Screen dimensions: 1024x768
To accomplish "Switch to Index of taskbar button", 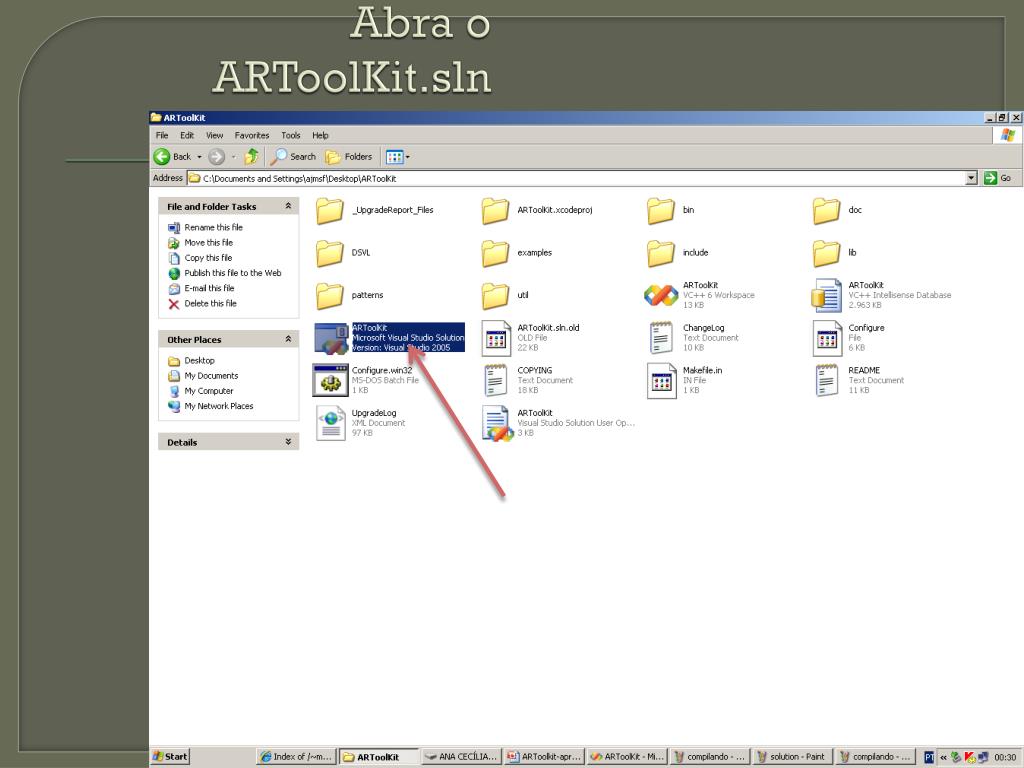I will point(297,756).
